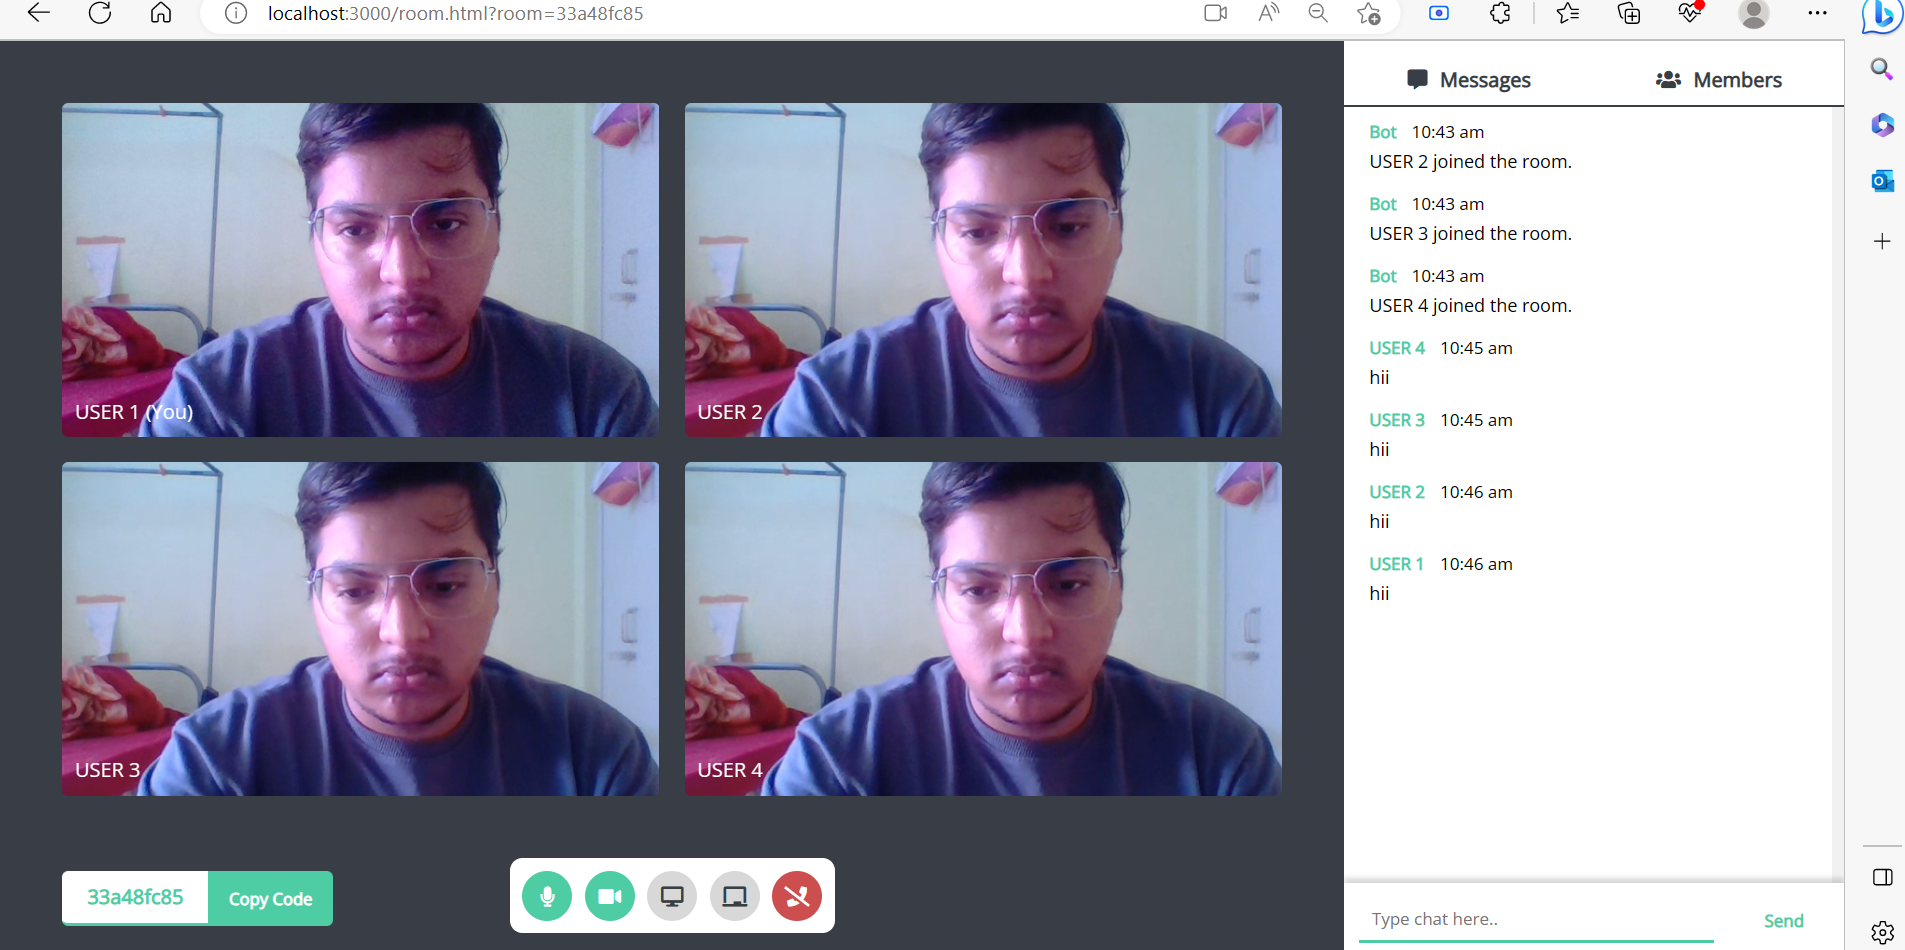Turn off the camera
This screenshot has width=1905, height=950.
(609, 896)
